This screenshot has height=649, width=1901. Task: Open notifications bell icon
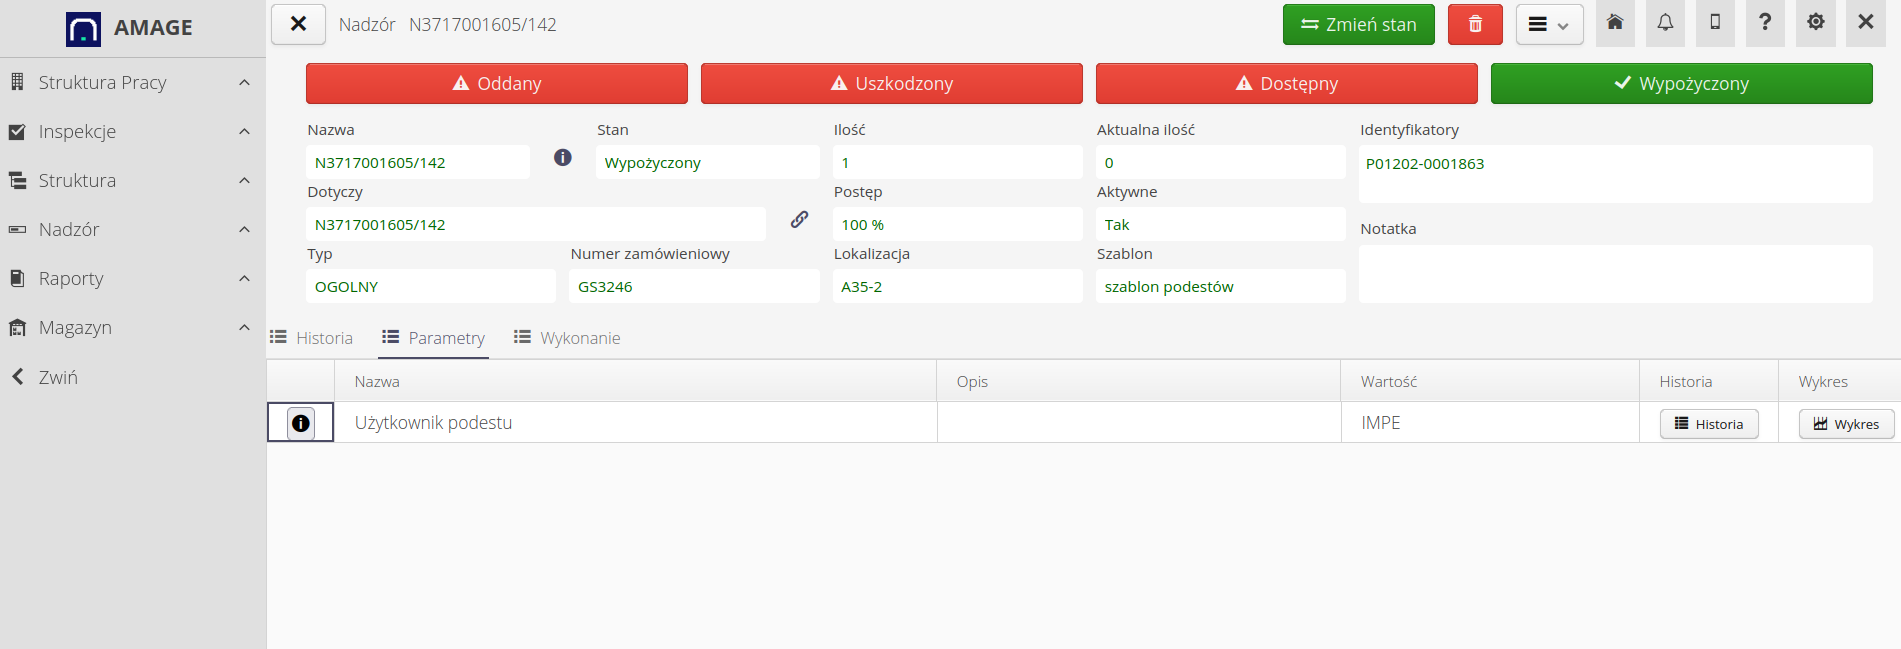(x=1665, y=23)
